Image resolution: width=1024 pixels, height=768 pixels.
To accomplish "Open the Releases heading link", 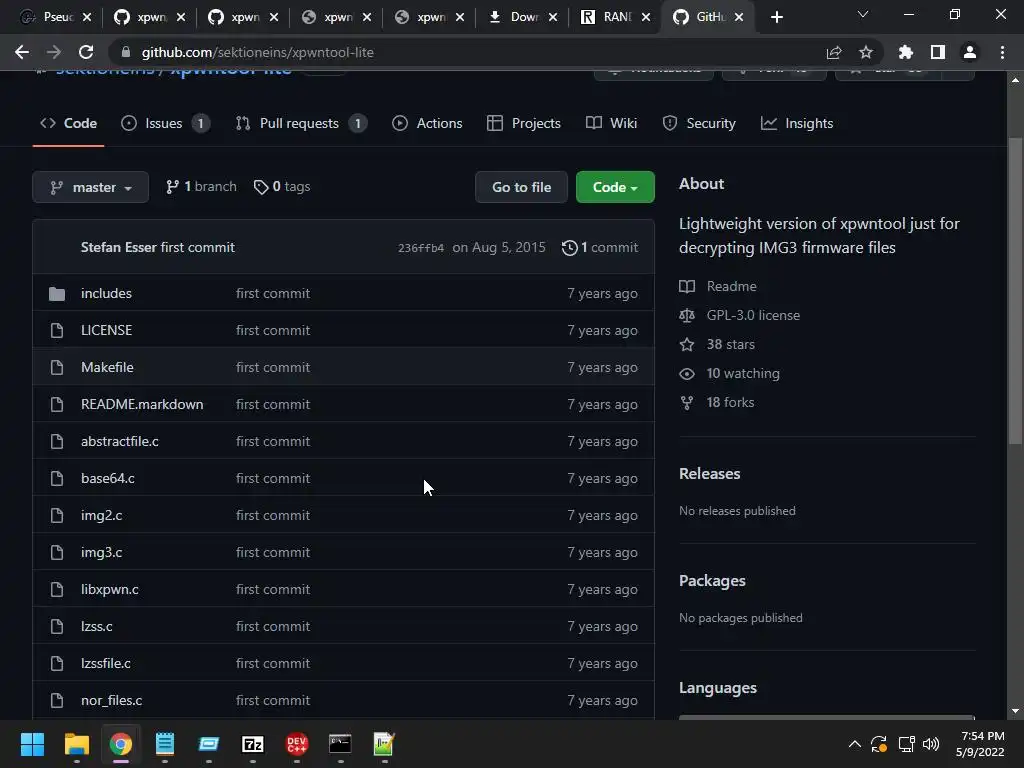I will coord(709,473).
